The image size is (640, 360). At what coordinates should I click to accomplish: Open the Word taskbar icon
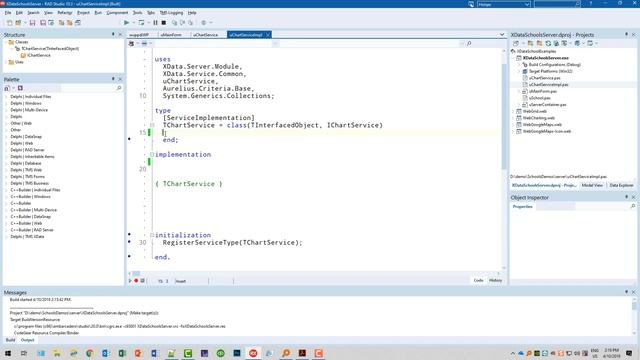(154, 353)
